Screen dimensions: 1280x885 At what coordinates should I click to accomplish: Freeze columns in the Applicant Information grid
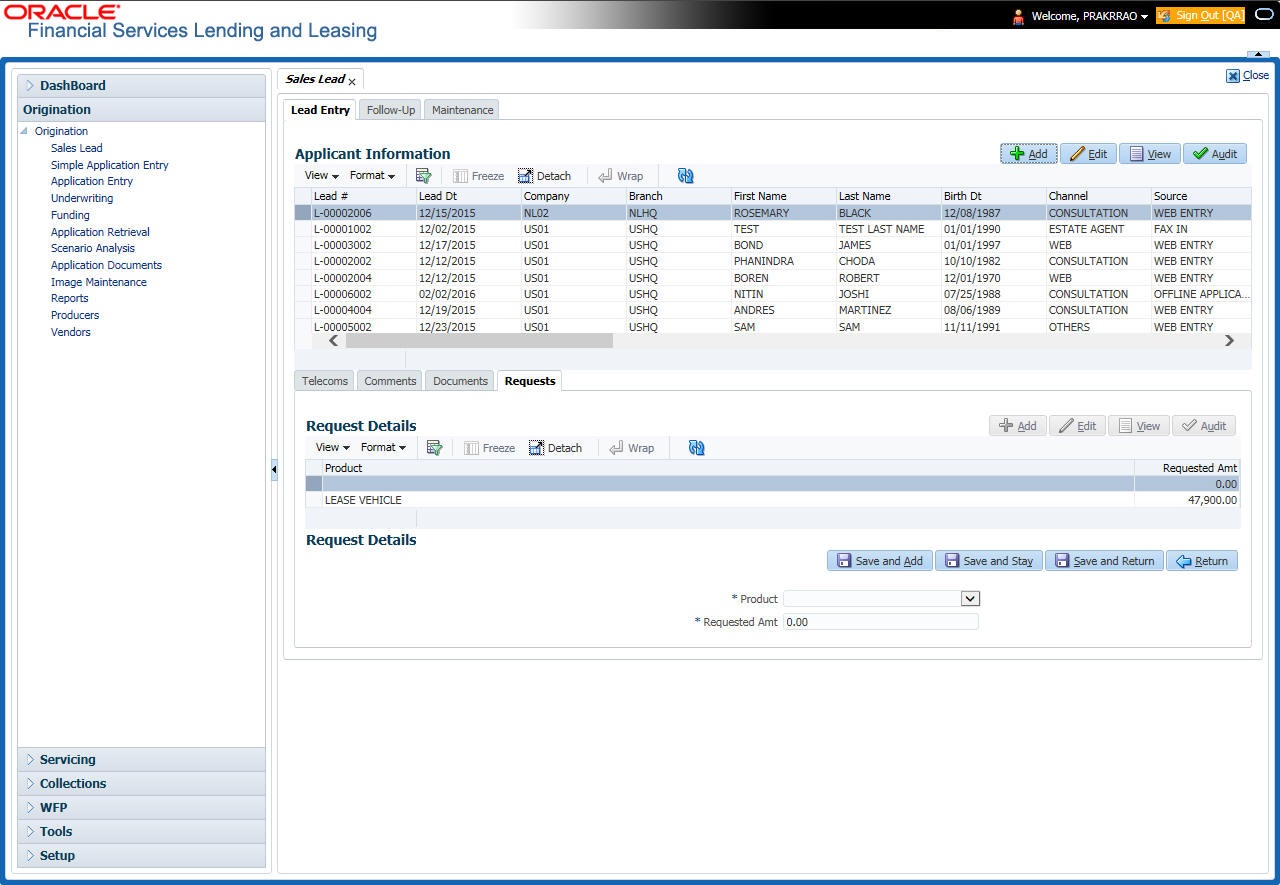point(477,175)
